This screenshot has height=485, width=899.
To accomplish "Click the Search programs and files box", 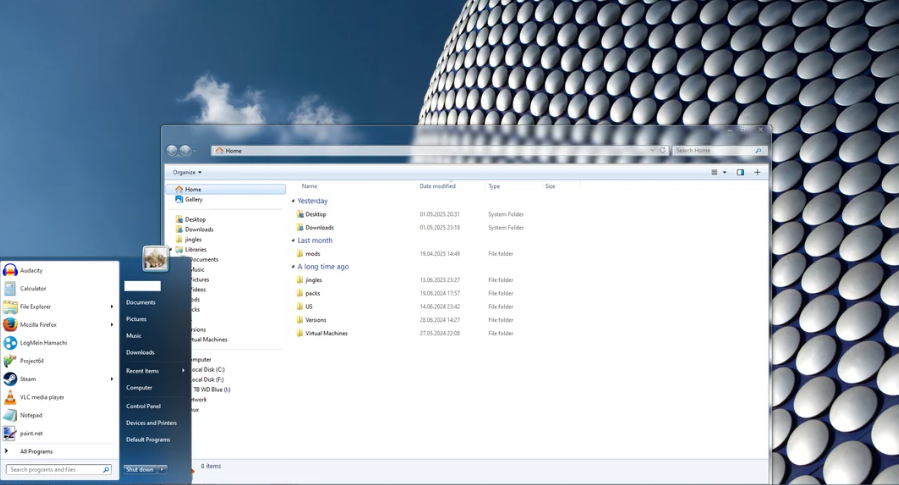I will [x=58, y=470].
